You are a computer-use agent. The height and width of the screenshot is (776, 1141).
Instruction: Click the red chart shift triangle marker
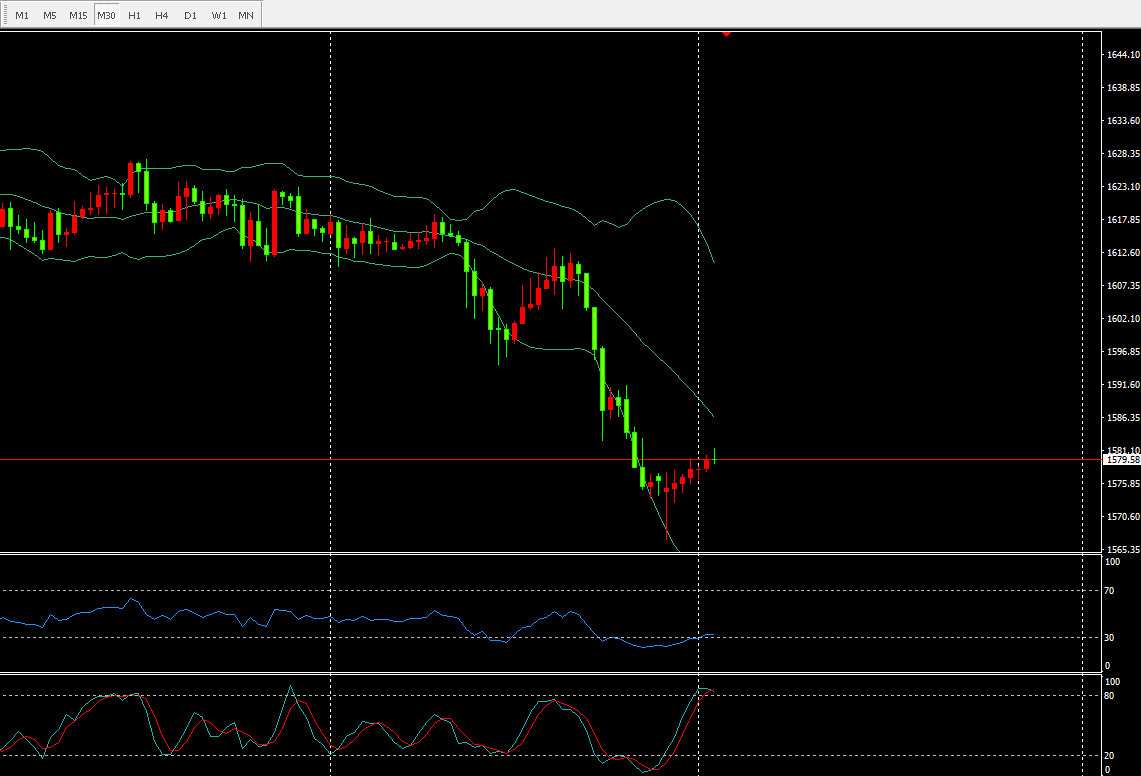727,34
